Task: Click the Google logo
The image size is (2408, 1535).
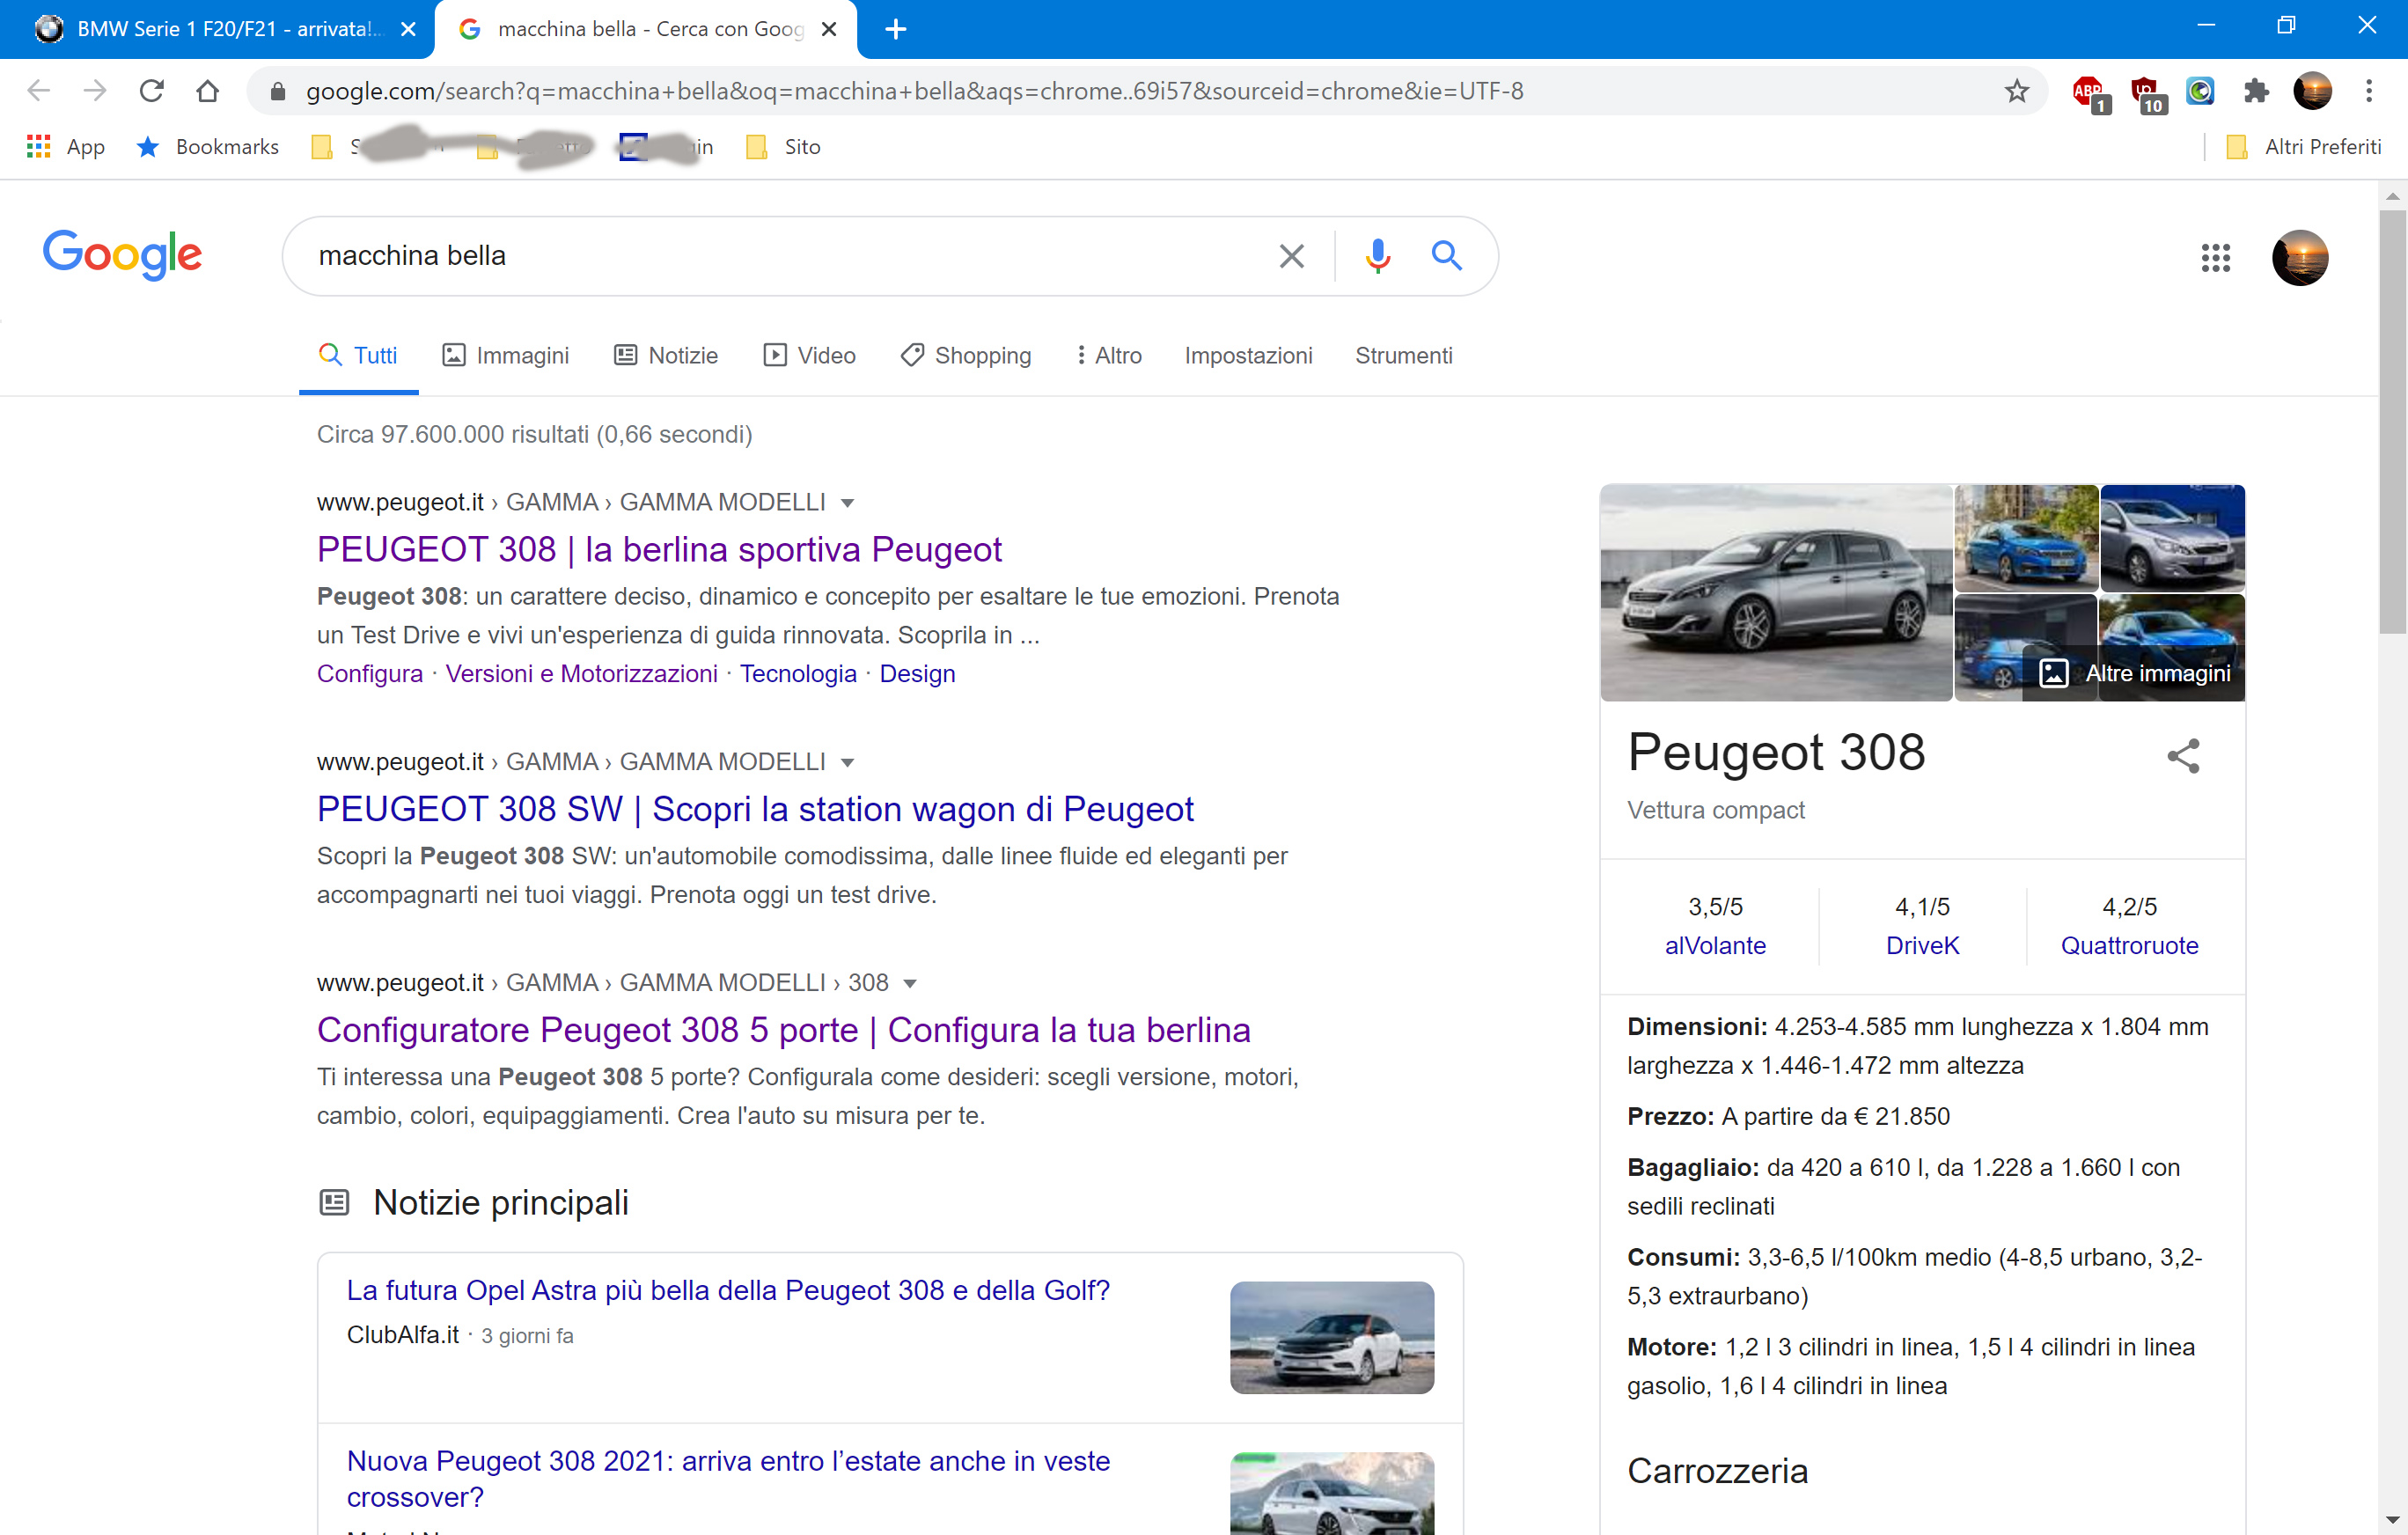Action: click(x=122, y=255)
